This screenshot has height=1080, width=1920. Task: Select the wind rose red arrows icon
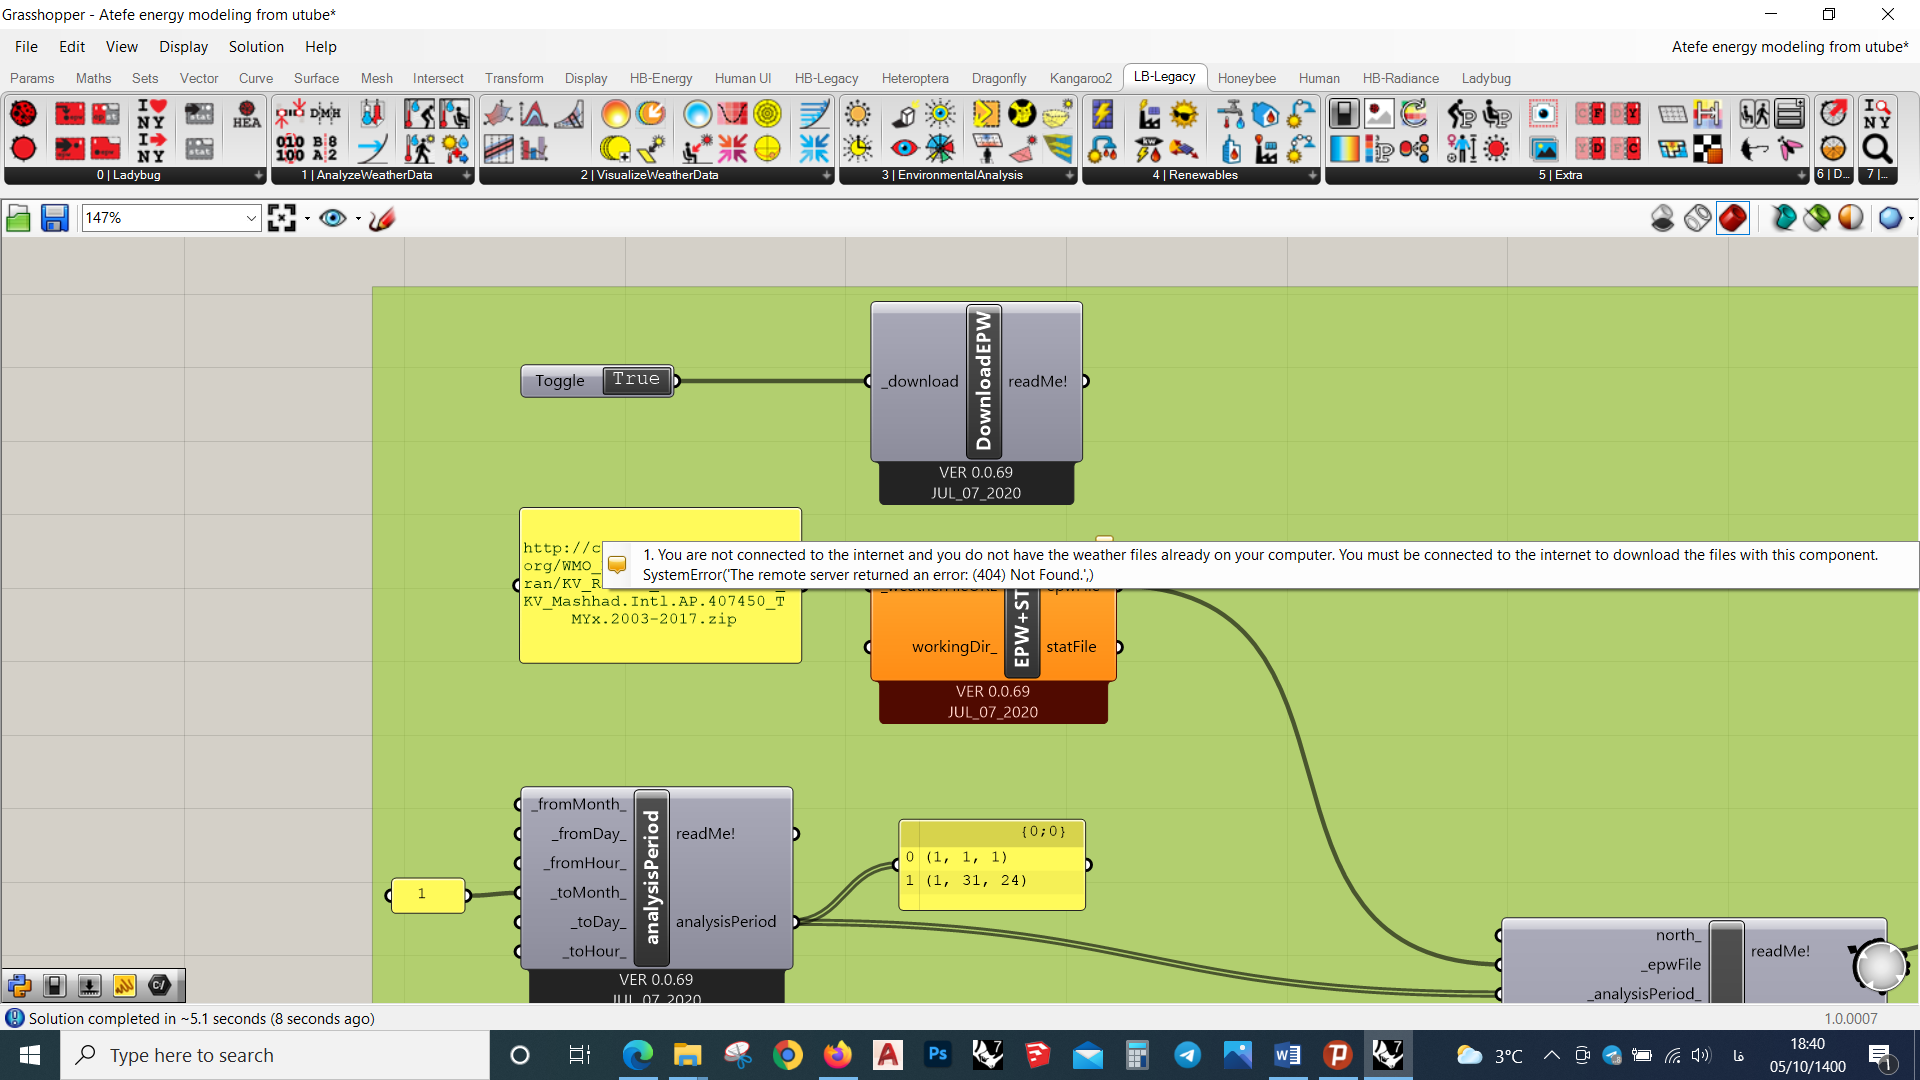pyautogui.click(x=732, y=149)
